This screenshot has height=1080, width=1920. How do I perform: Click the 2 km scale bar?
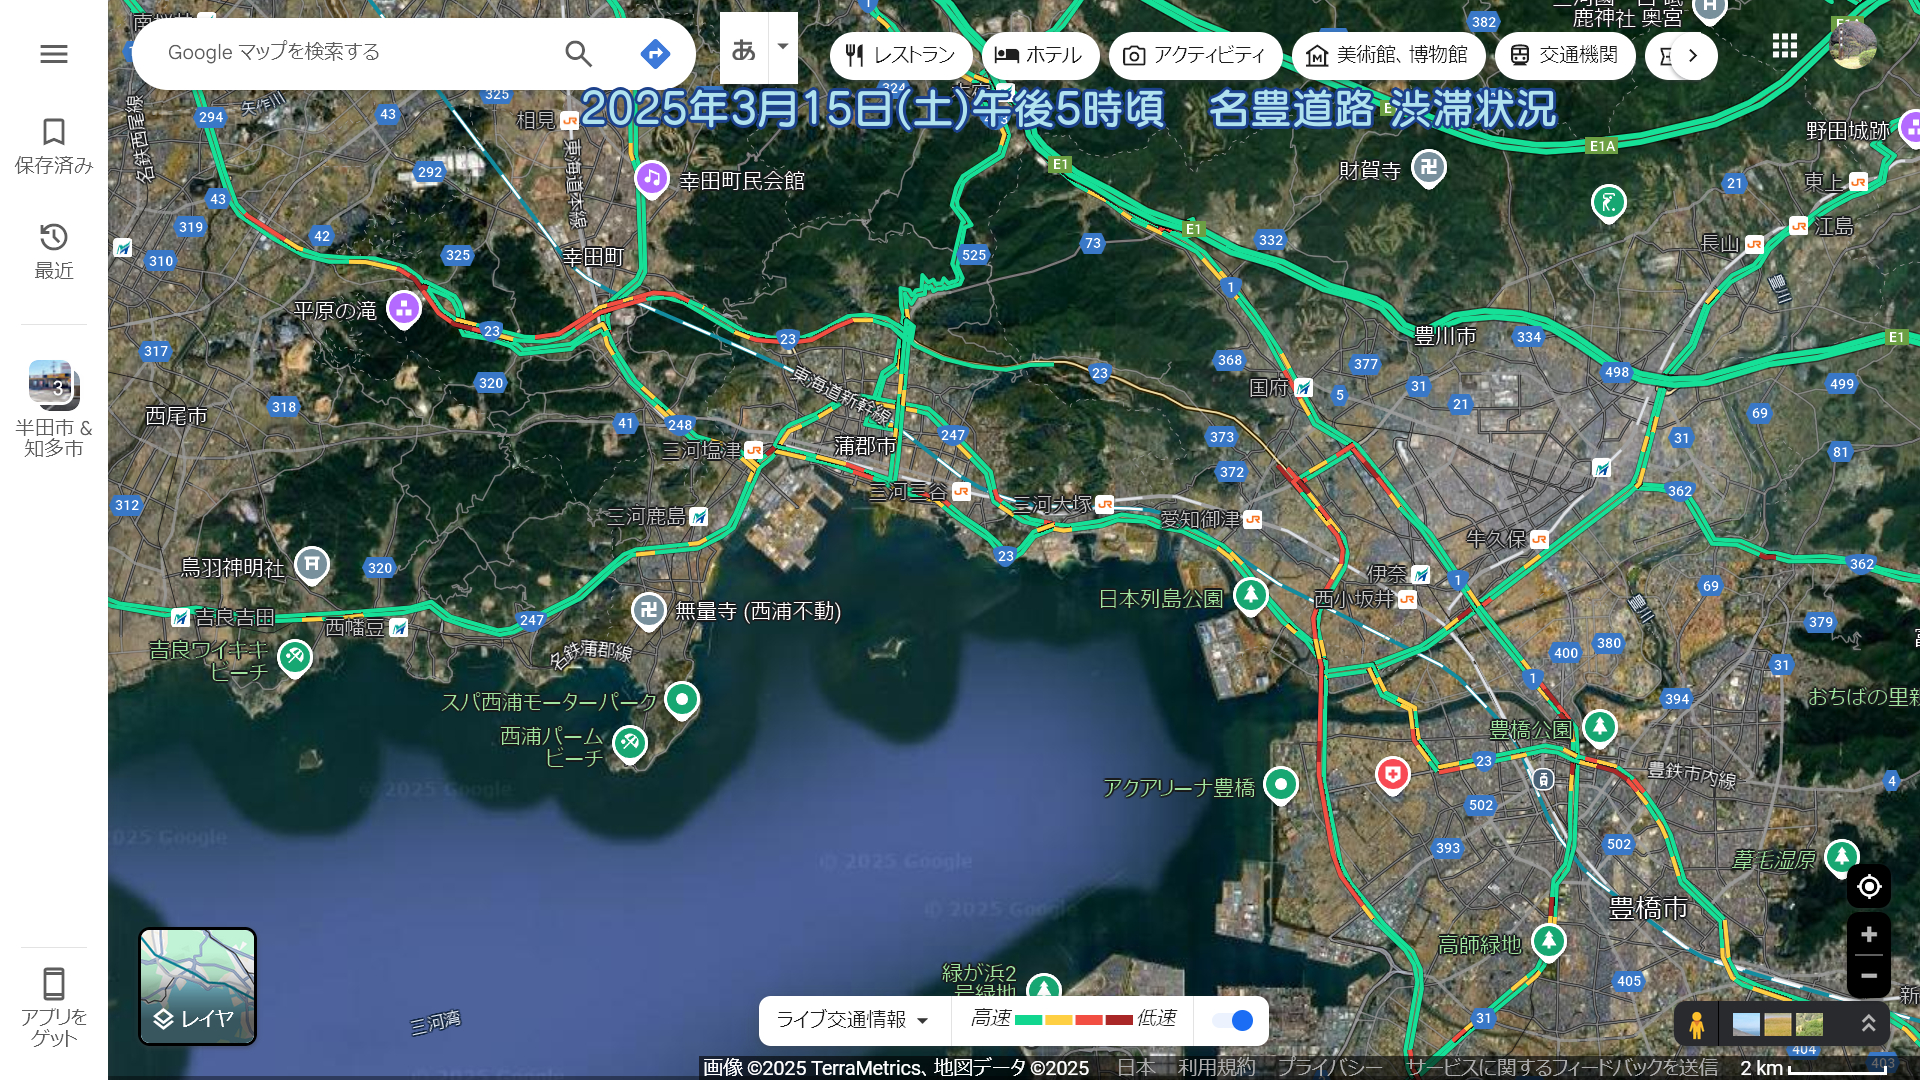[x=1814, y=1068]
